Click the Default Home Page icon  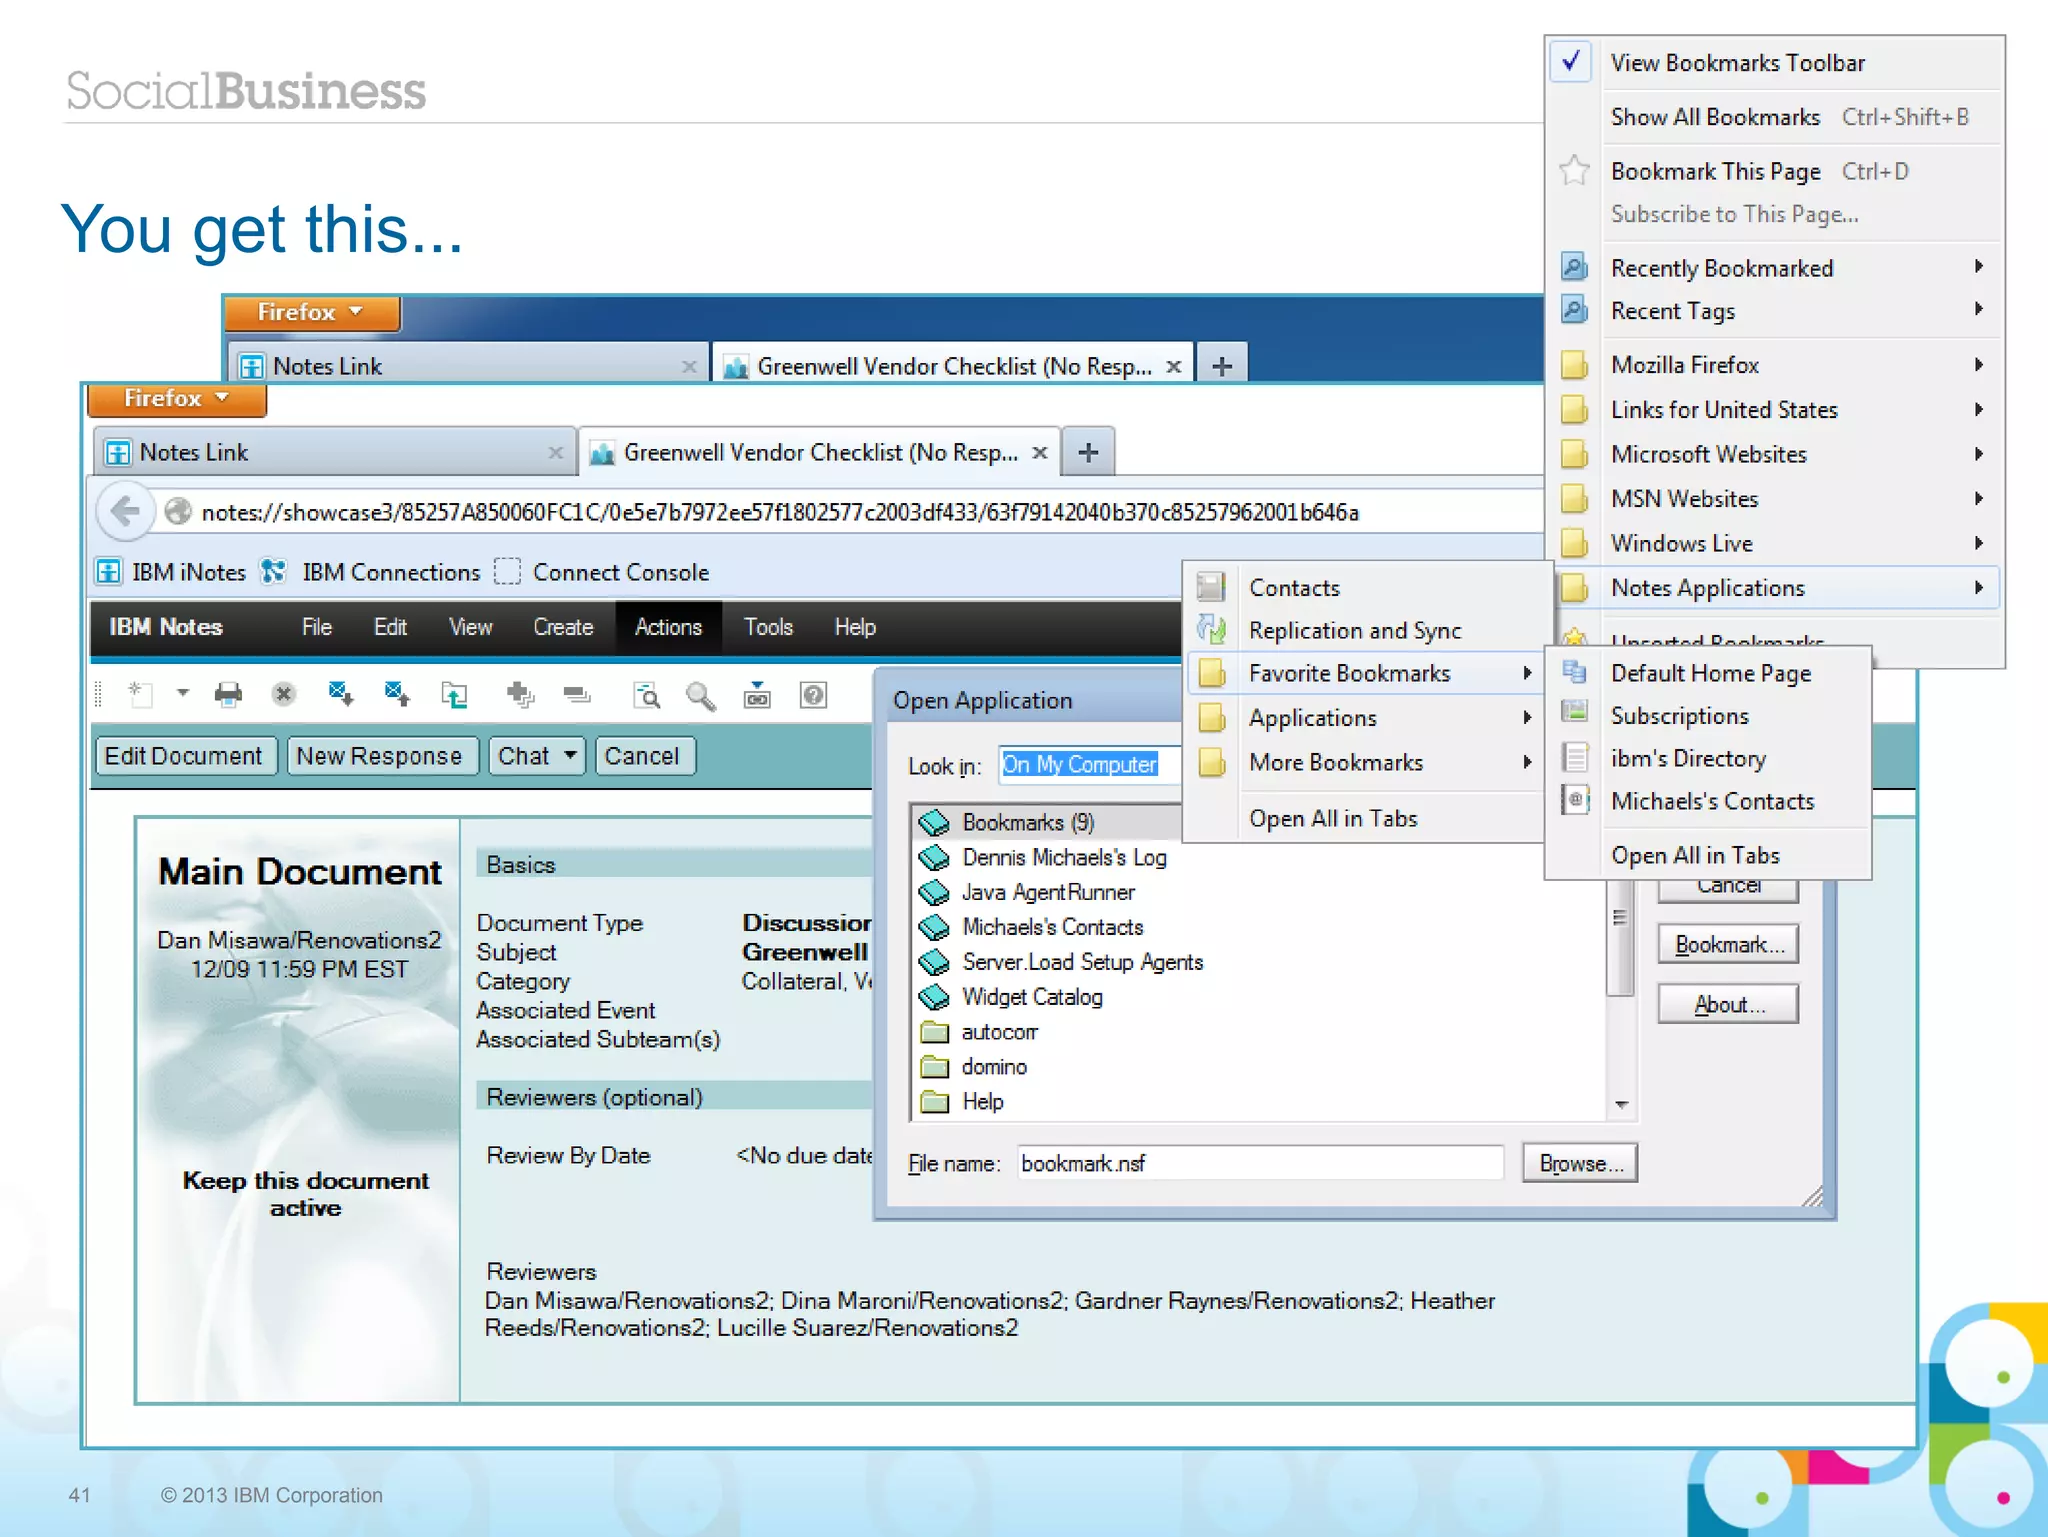(x=1575, y=672)
